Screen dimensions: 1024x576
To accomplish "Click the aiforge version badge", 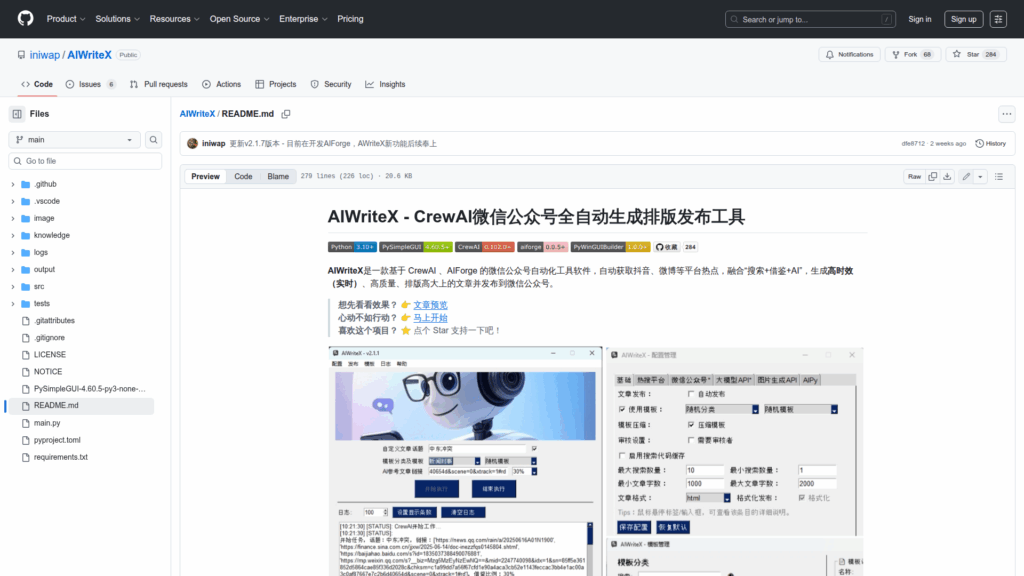I will [543, 247].
